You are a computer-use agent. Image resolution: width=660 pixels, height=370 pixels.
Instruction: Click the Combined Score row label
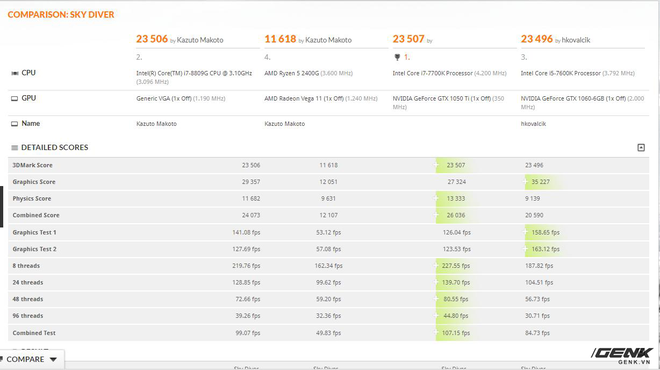coord(36,215)
